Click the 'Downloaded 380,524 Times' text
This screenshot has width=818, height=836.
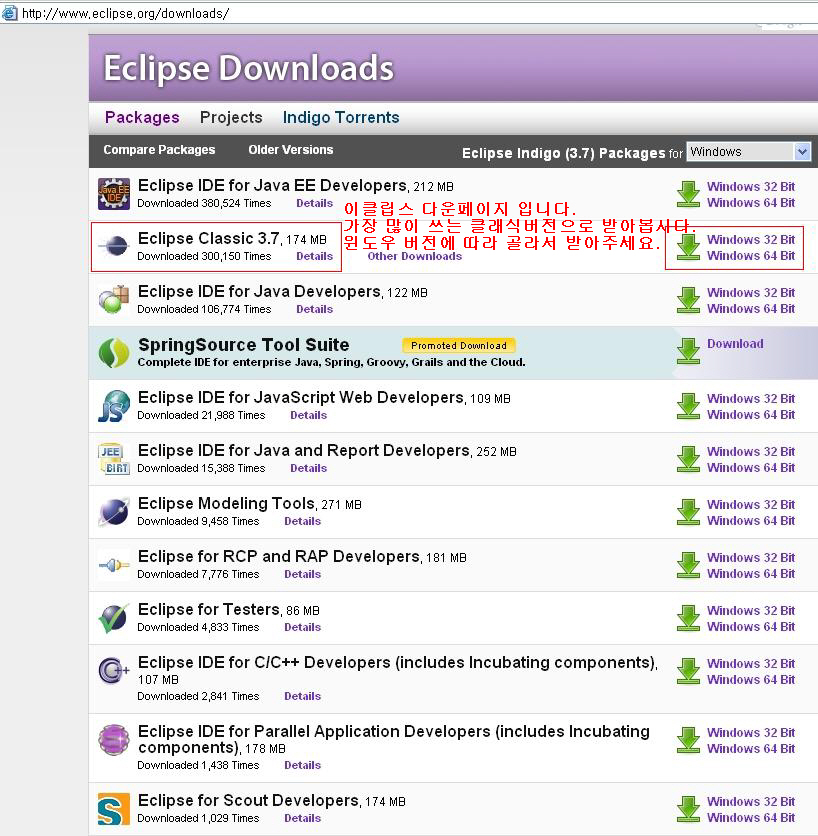tap(204, 203)
